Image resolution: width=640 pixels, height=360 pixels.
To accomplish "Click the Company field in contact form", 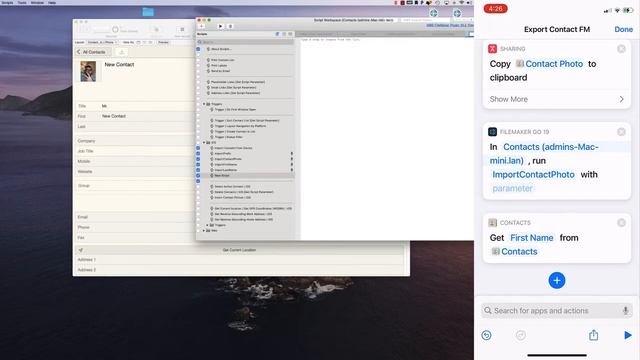I will tap(146, 141).
